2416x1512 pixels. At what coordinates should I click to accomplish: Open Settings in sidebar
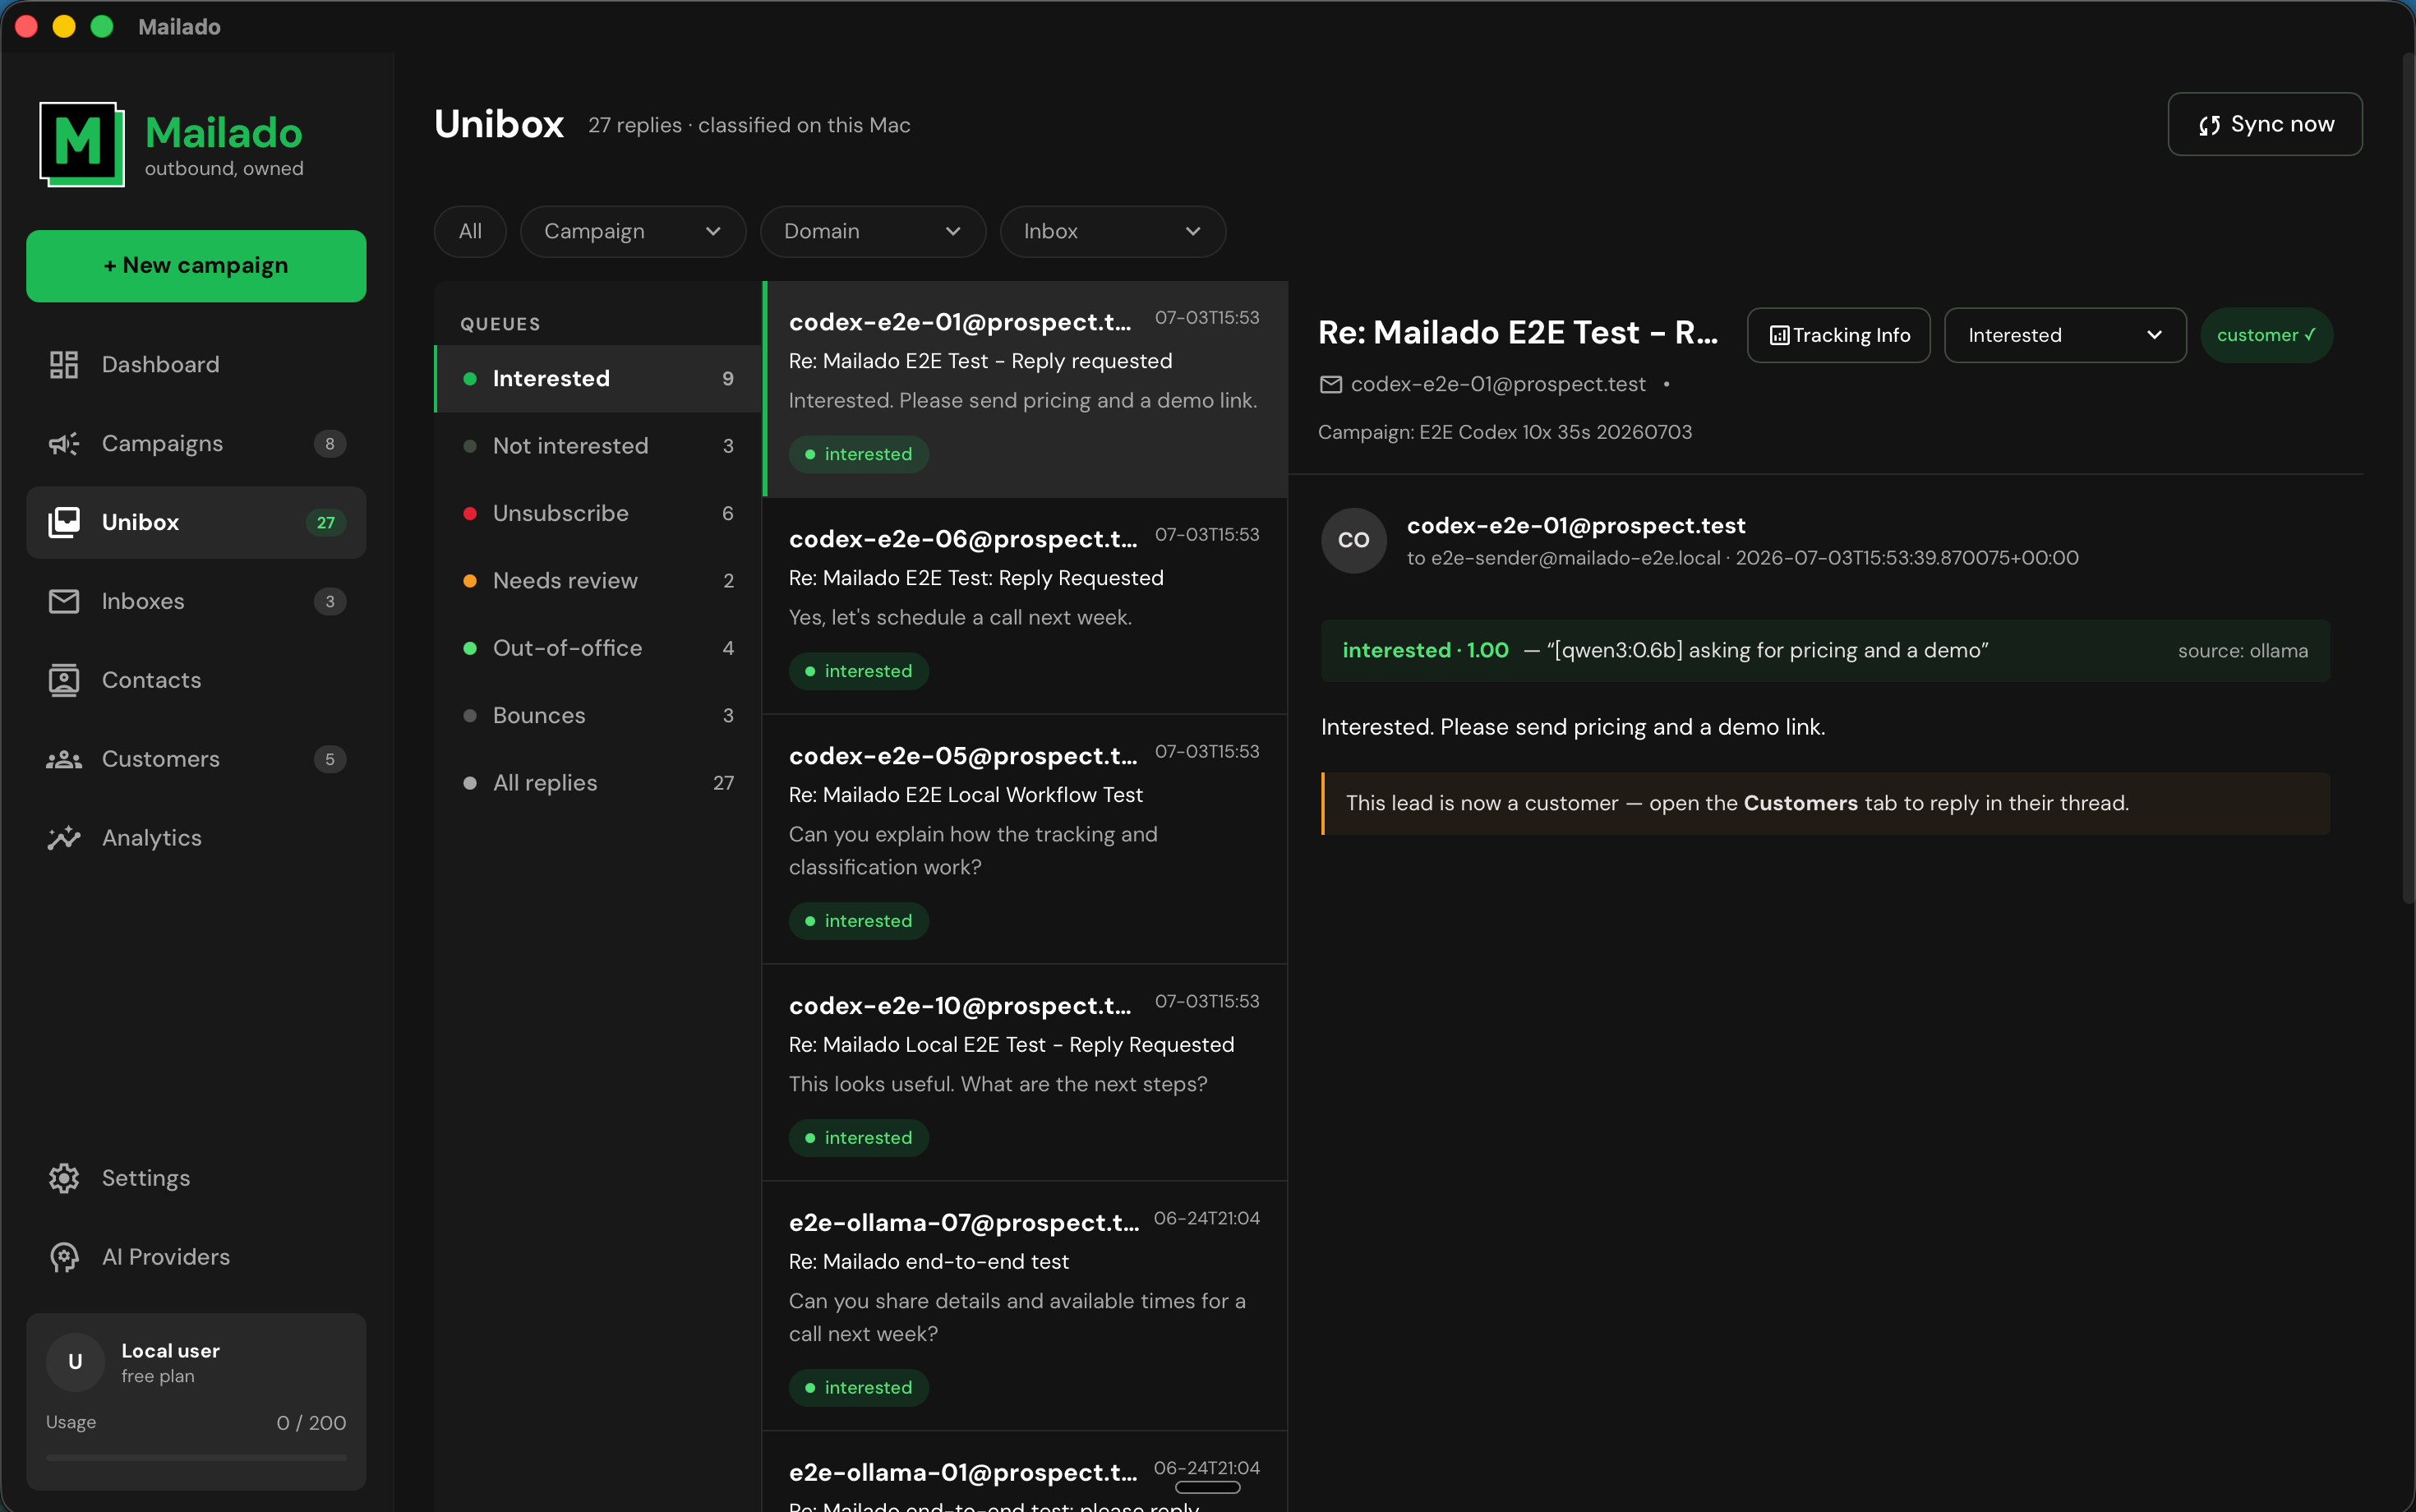coord(196,1178)
